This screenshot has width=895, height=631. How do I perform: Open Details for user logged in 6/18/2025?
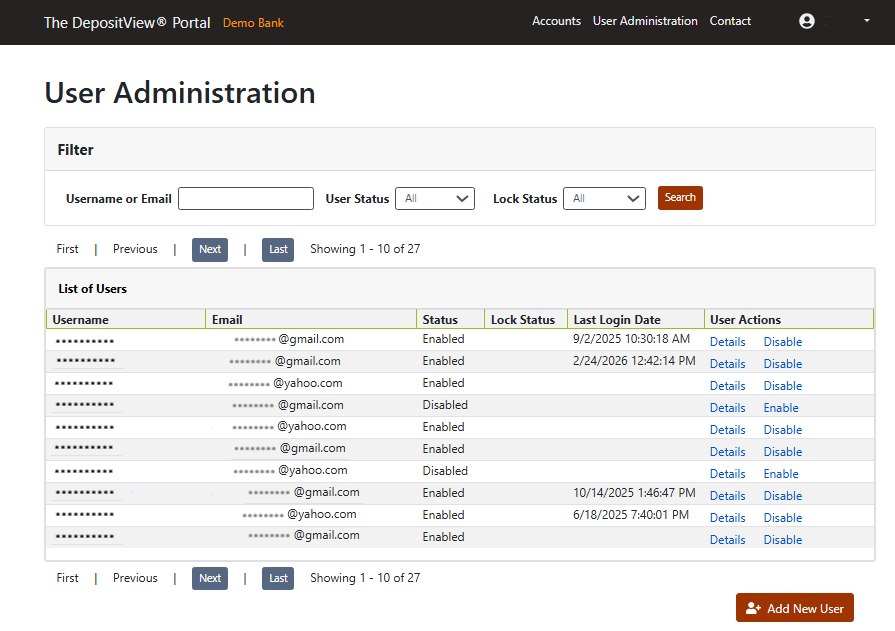coord(728,518)
